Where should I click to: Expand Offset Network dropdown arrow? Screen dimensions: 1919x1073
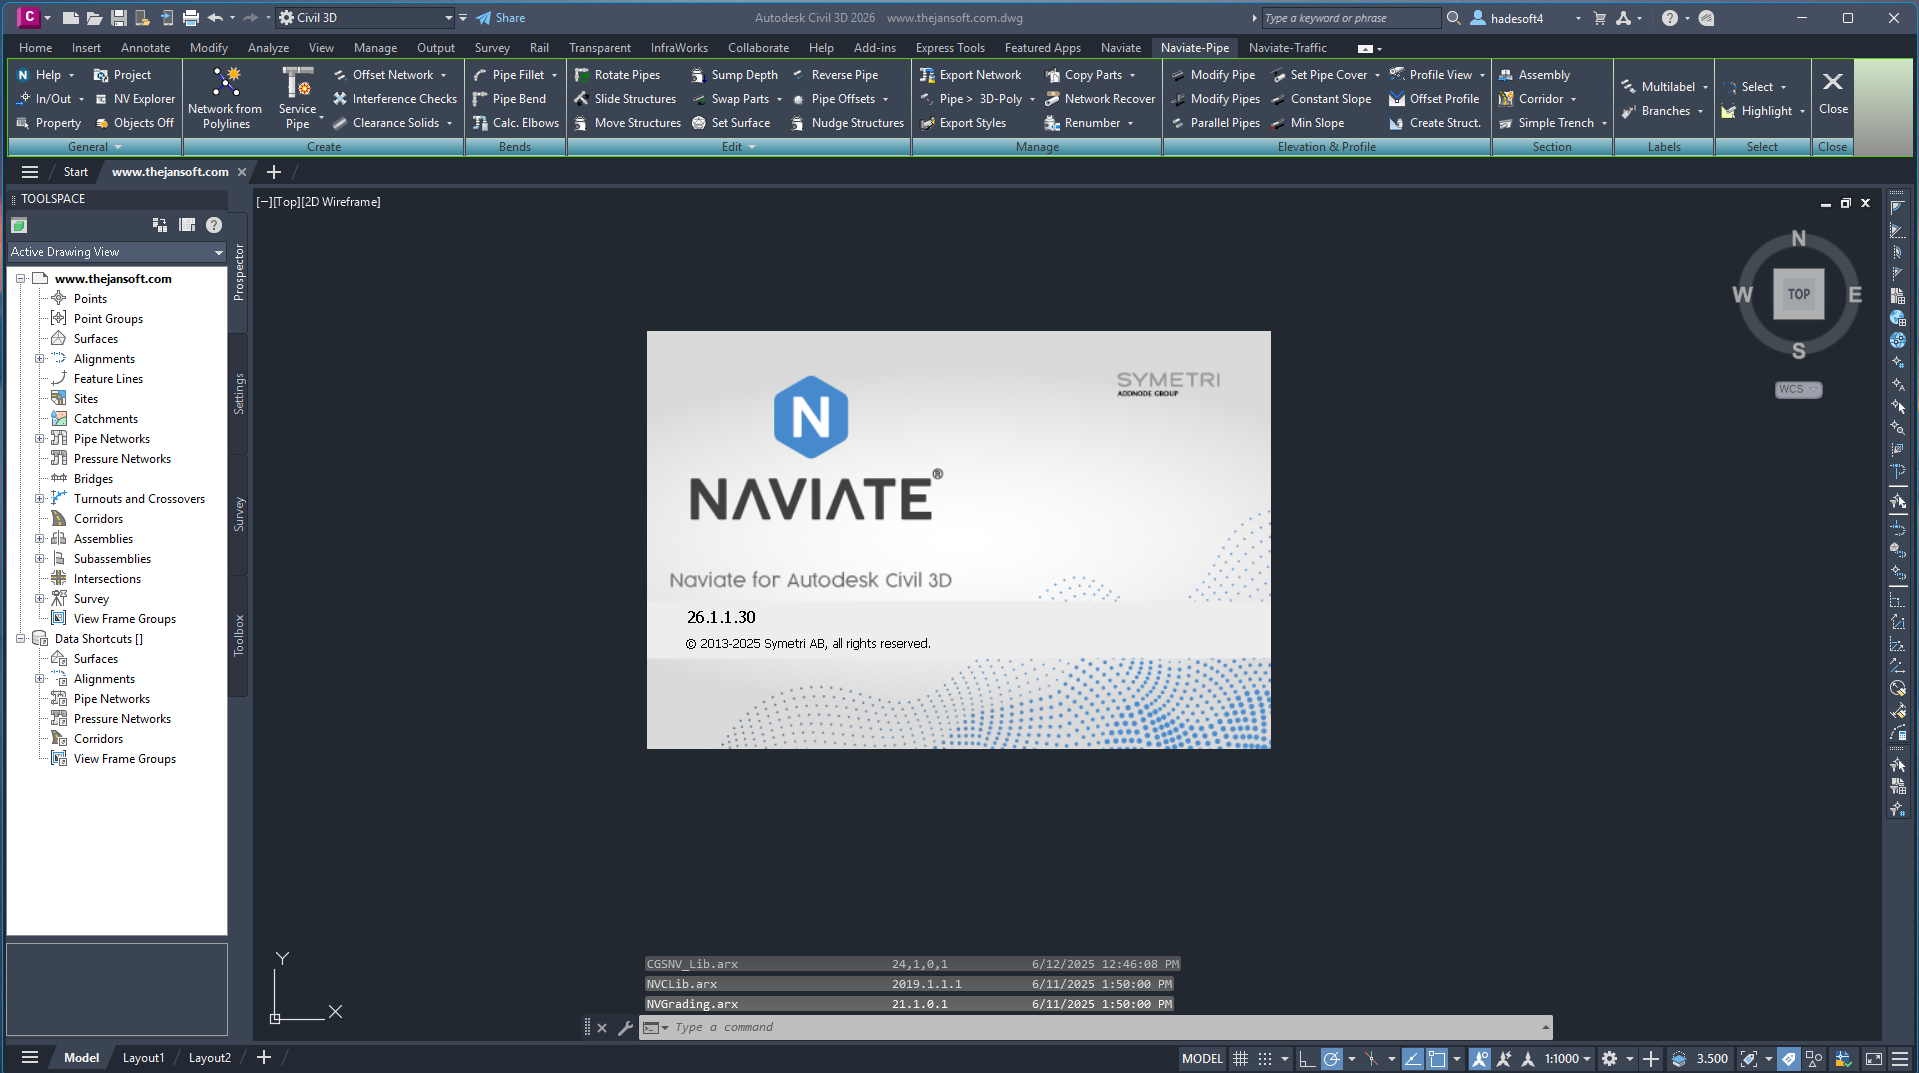(x=444, y=75)
